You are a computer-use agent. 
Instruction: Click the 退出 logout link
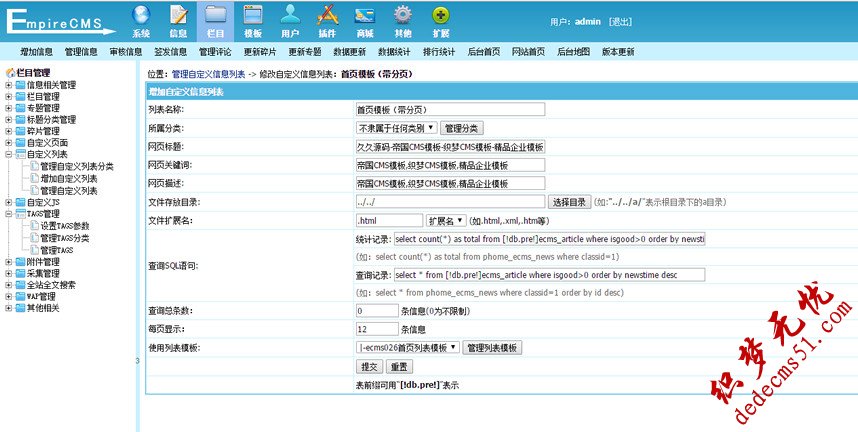click(621, 22)
